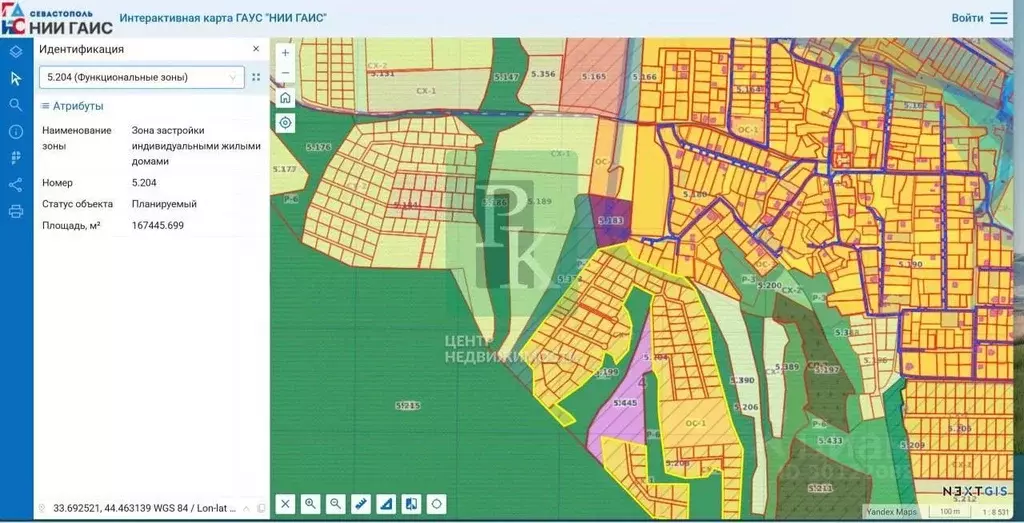
Task: Click the Войти login link
Action: coord(966,18)
